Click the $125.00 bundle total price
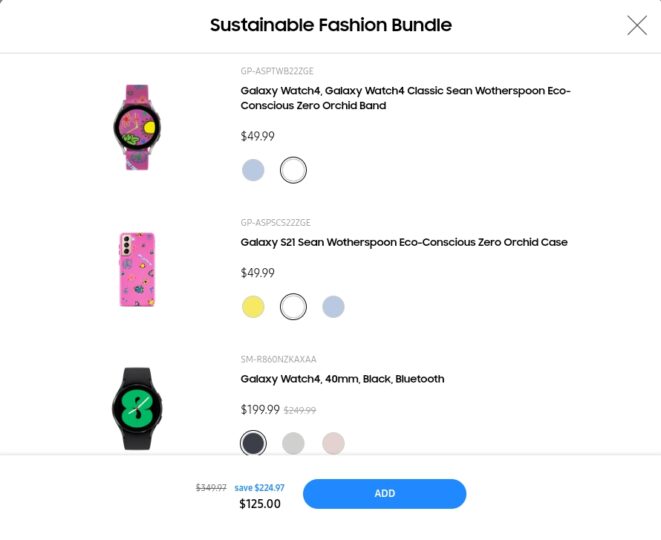Image resolution: width=661 pixels, height=540 pixels. coord(260,504)
